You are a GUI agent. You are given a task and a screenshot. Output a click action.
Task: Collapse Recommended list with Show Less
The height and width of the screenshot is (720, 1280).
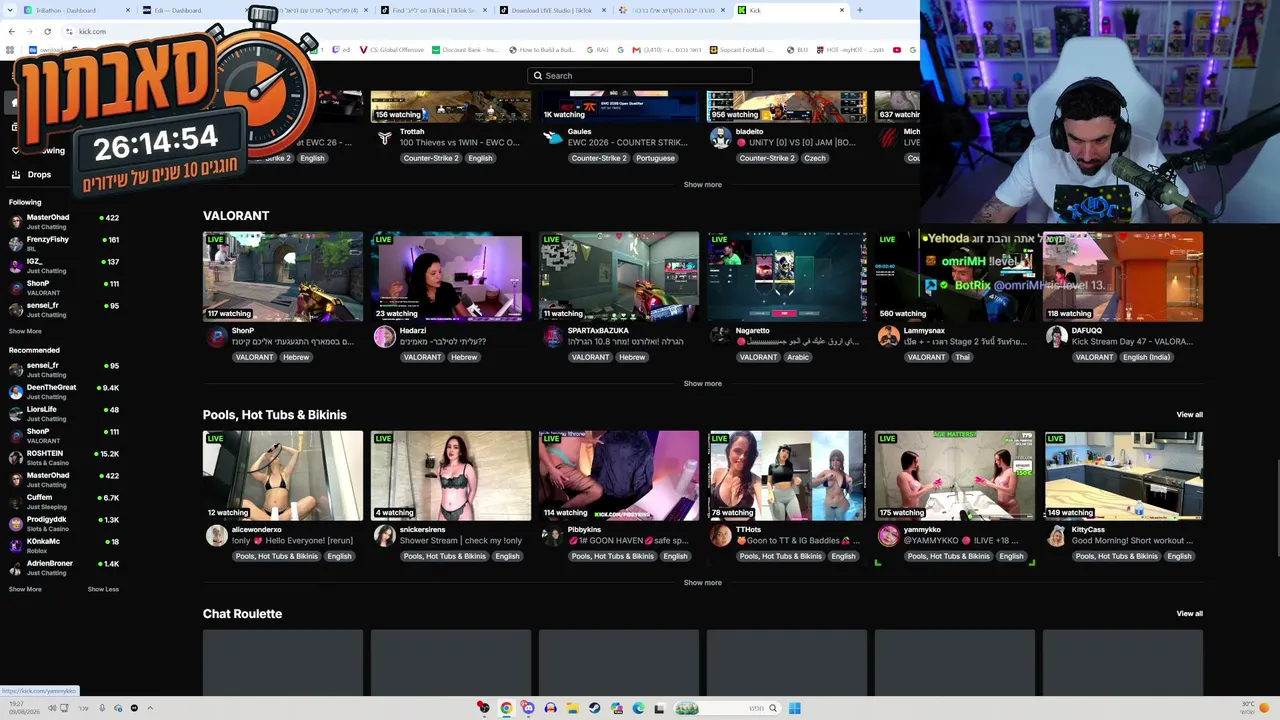click(103, 589)
